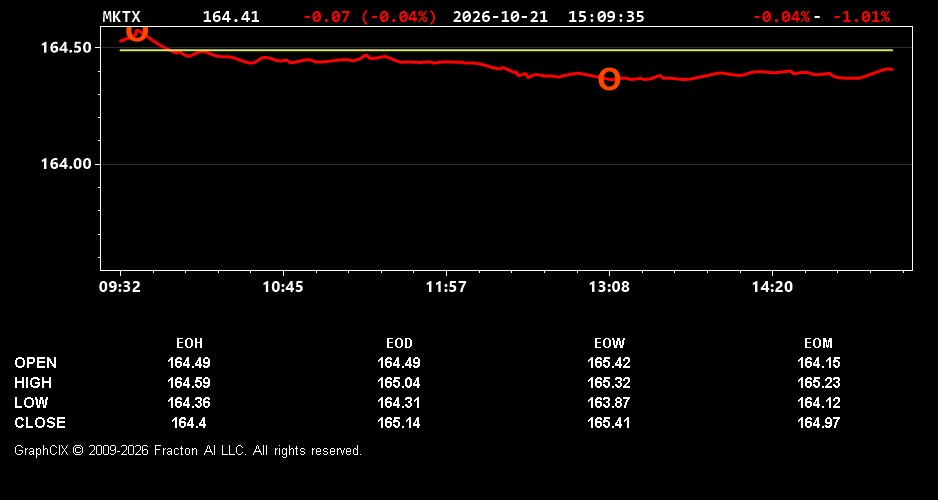The height and width of the screenshot is (500, 938).
Task: Select the EOM high value 165.23
Action: pos(818,383)
